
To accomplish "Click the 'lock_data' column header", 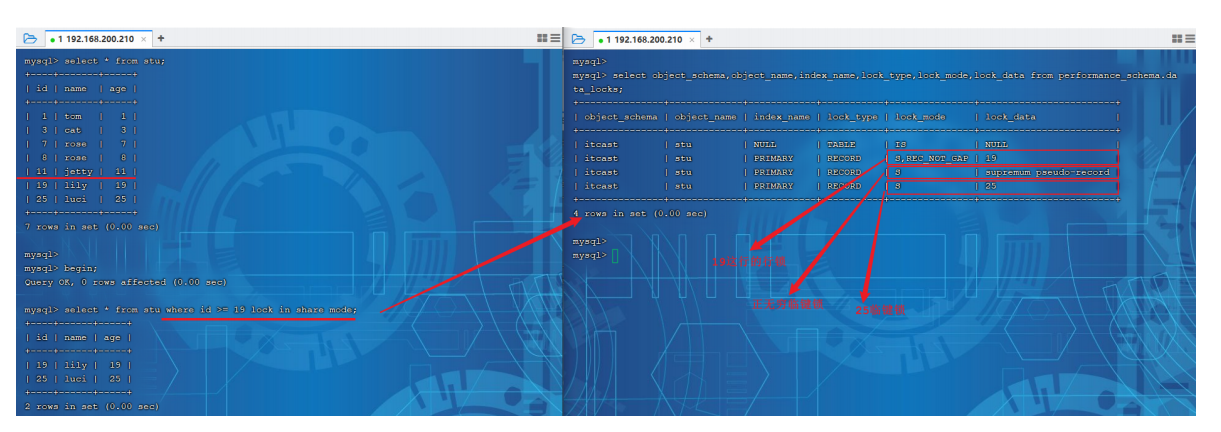I will pyautogui.click(x=1010, y=117).
